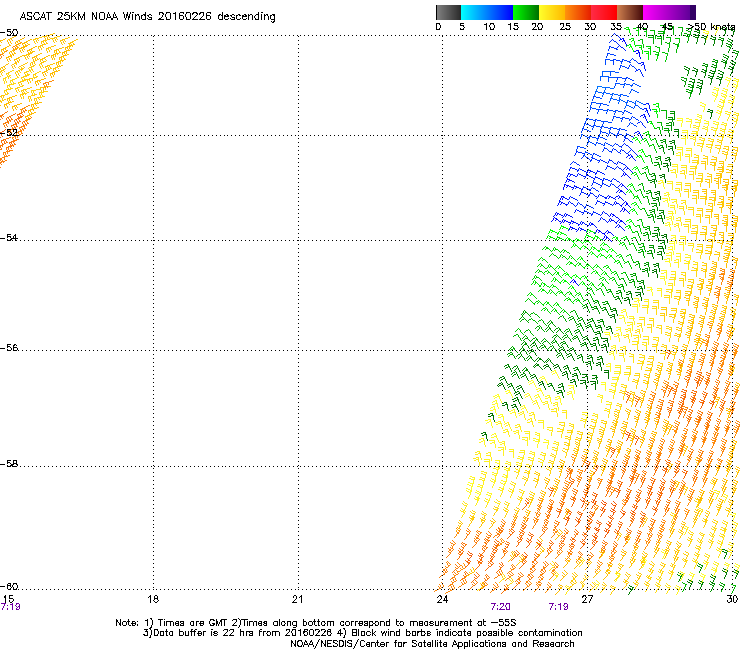Screen dimensions: 740x650
Task: Click the longitude label 30
Action: (x=732, y=599)
